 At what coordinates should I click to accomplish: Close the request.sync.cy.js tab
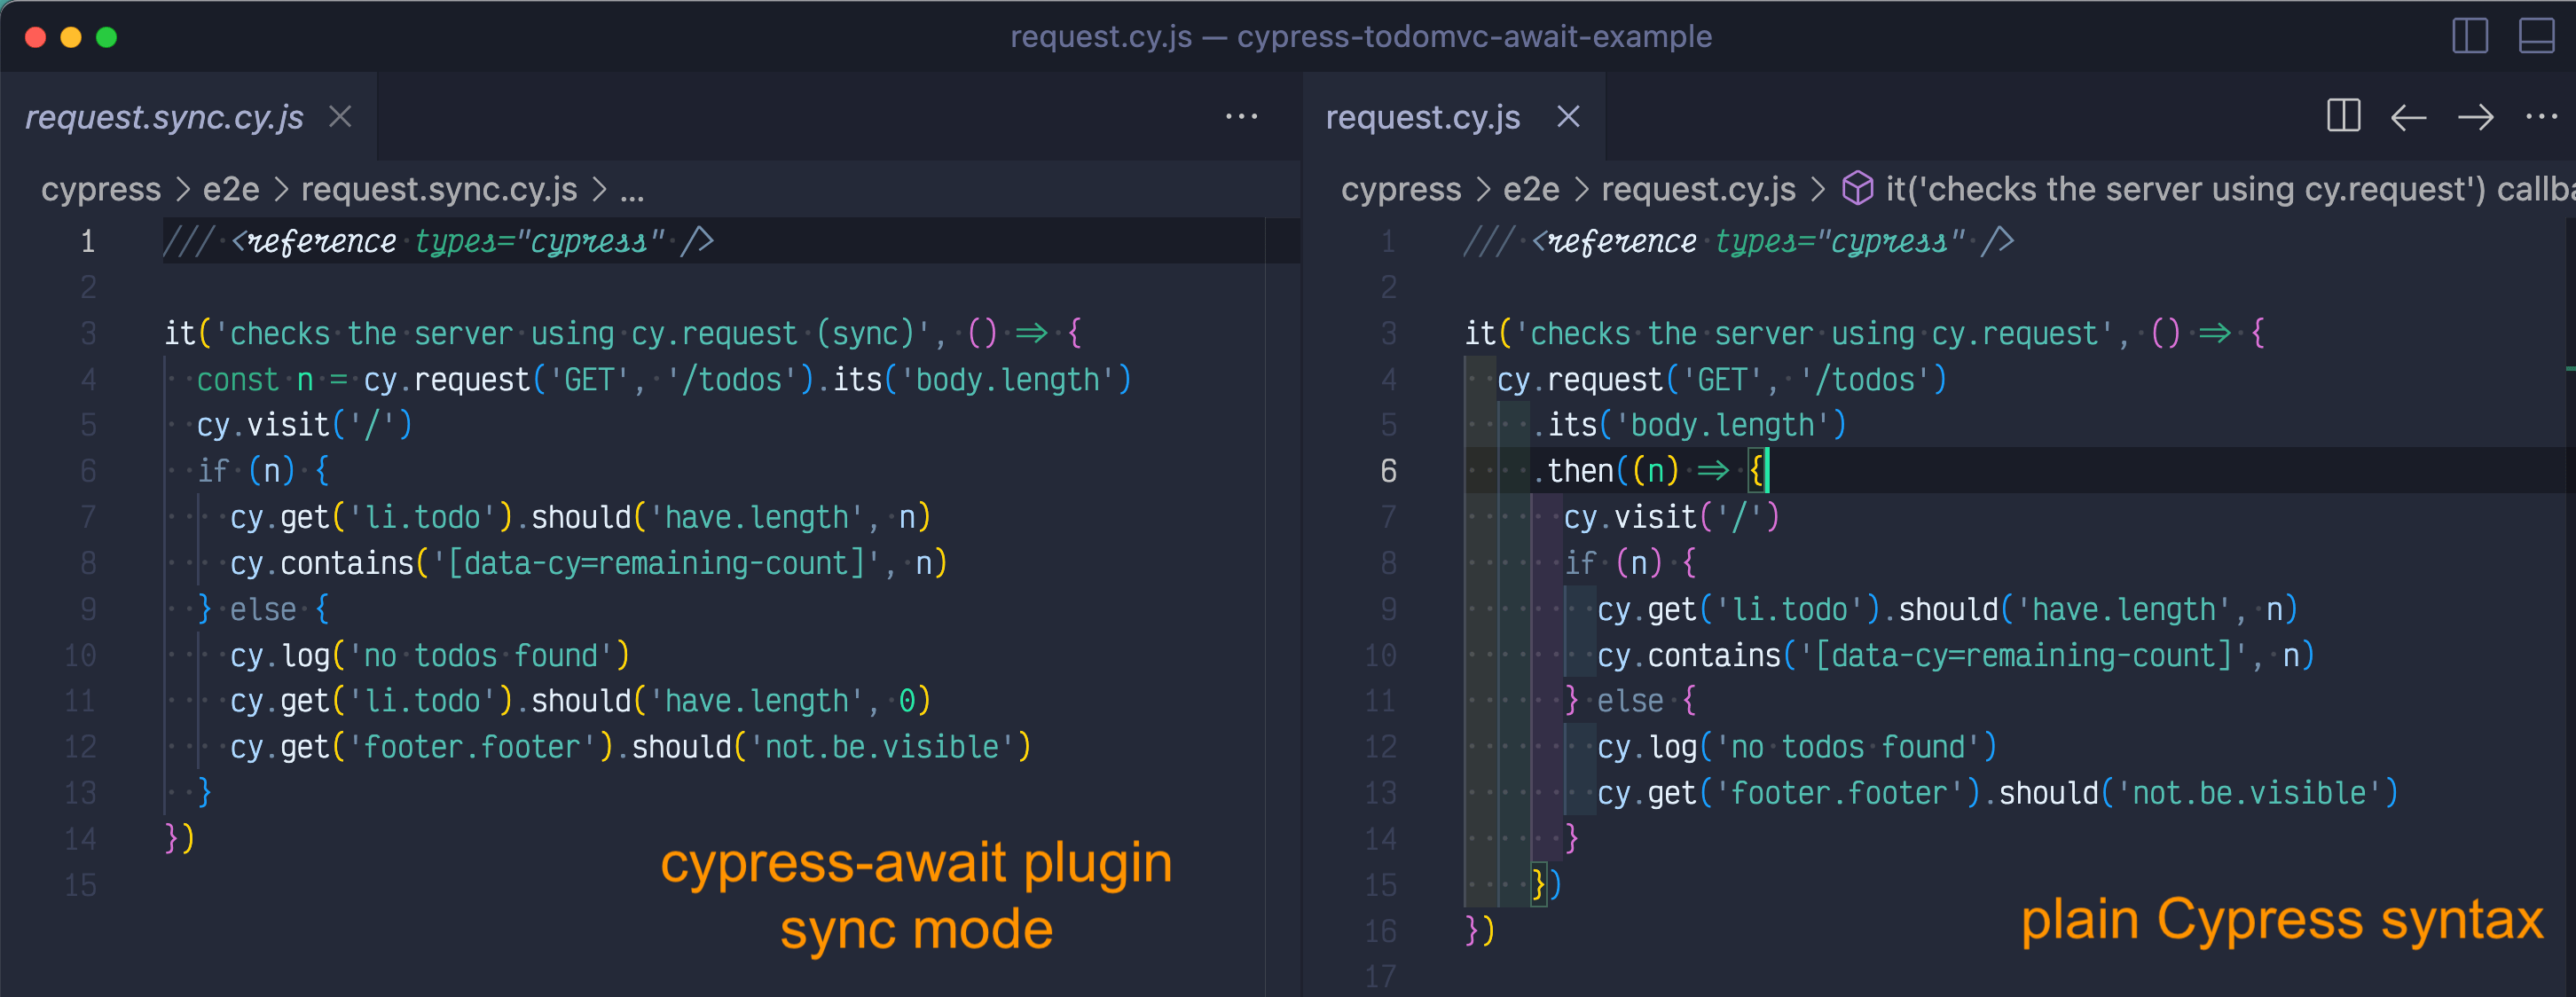tap(340, 117)
